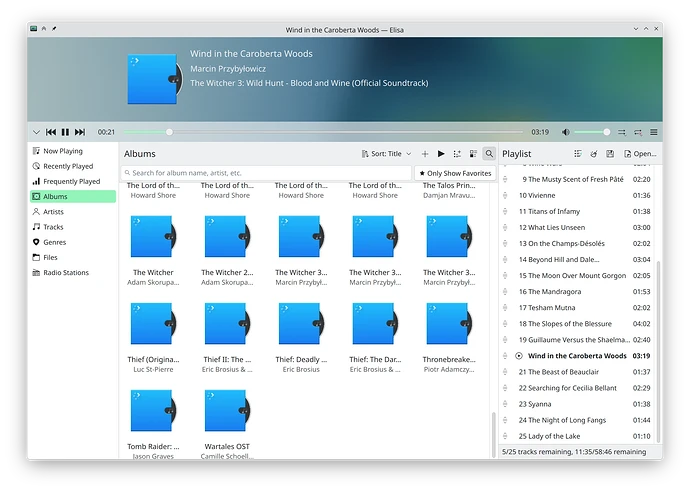The image size is (690, 492).
Task: Toggle the search bar magnifier icon
Action: click(x=489, y=154)
